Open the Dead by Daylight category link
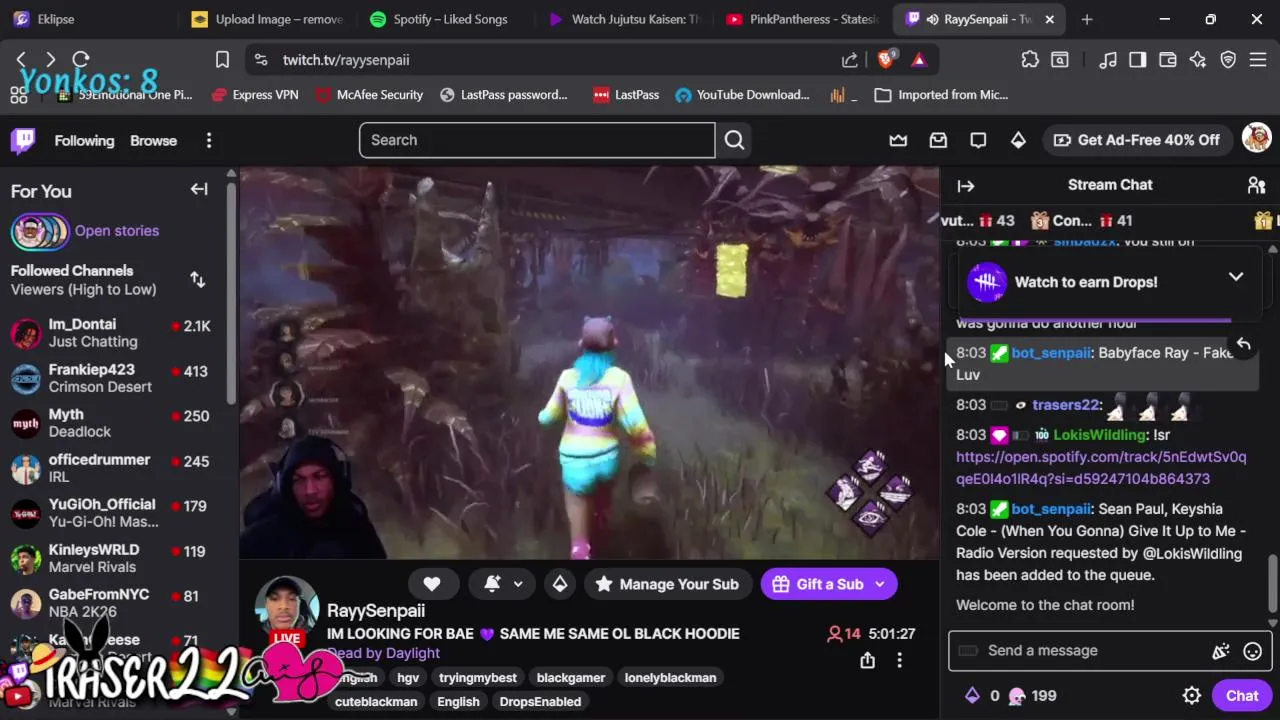The image size is (1280, 720). point(384,653)
